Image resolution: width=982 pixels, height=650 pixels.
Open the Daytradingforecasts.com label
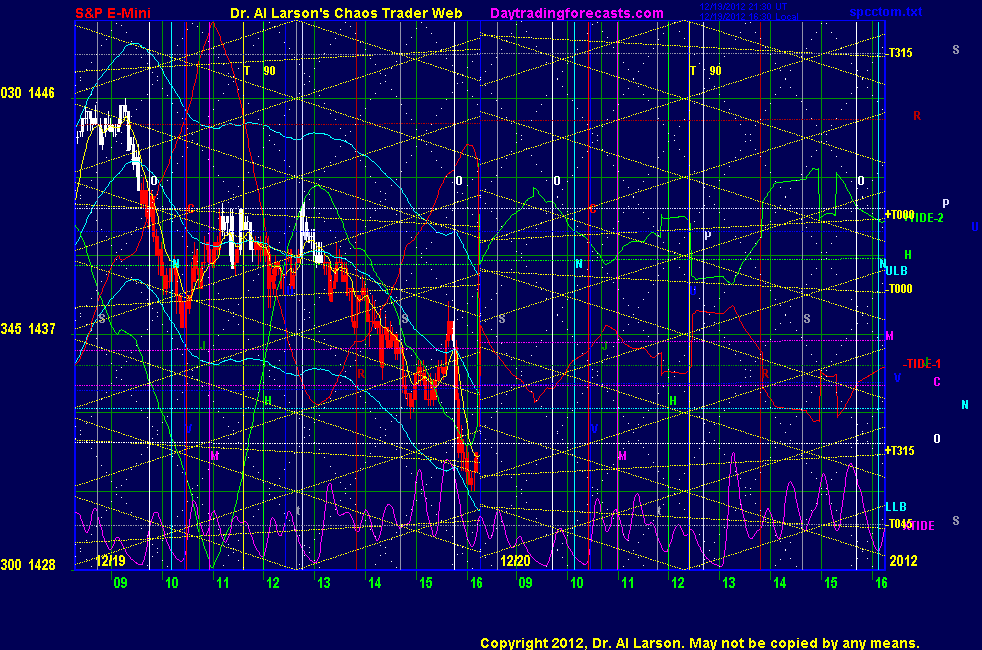point(577,13)
